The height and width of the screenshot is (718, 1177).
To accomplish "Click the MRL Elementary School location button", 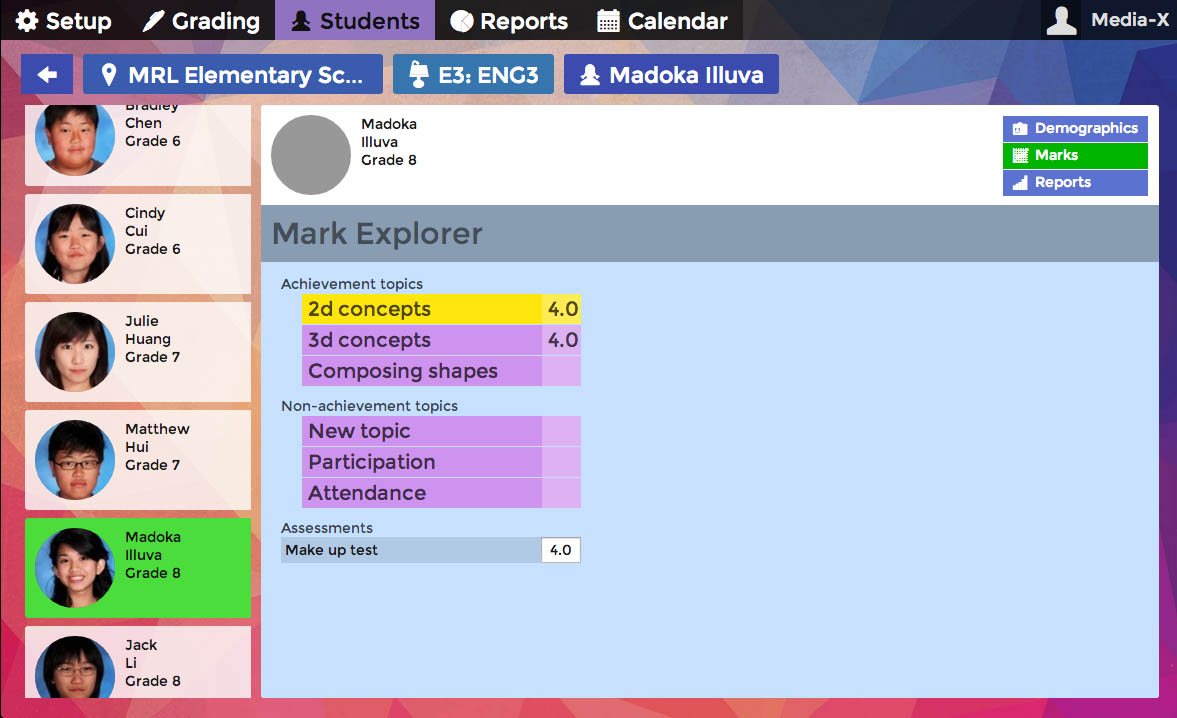I will click(x=232, y=75).
